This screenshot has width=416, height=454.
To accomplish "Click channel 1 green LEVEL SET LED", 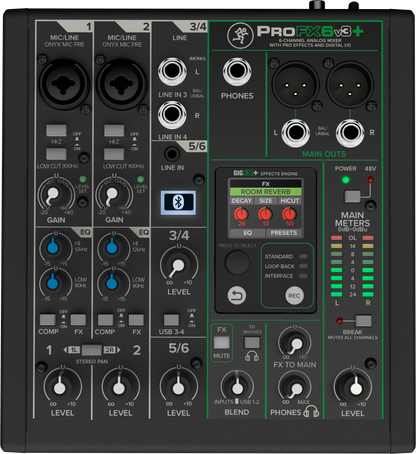I will tap(82, 179).
